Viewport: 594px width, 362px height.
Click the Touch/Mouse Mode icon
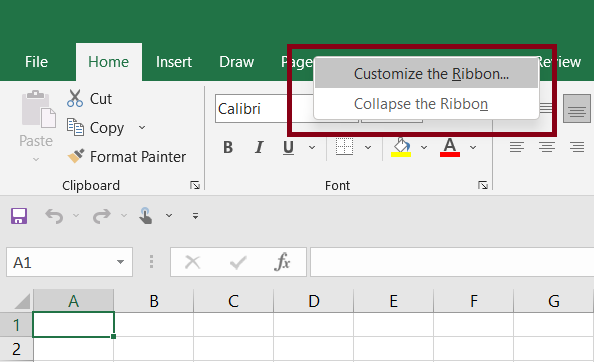(x=146, y=216)
